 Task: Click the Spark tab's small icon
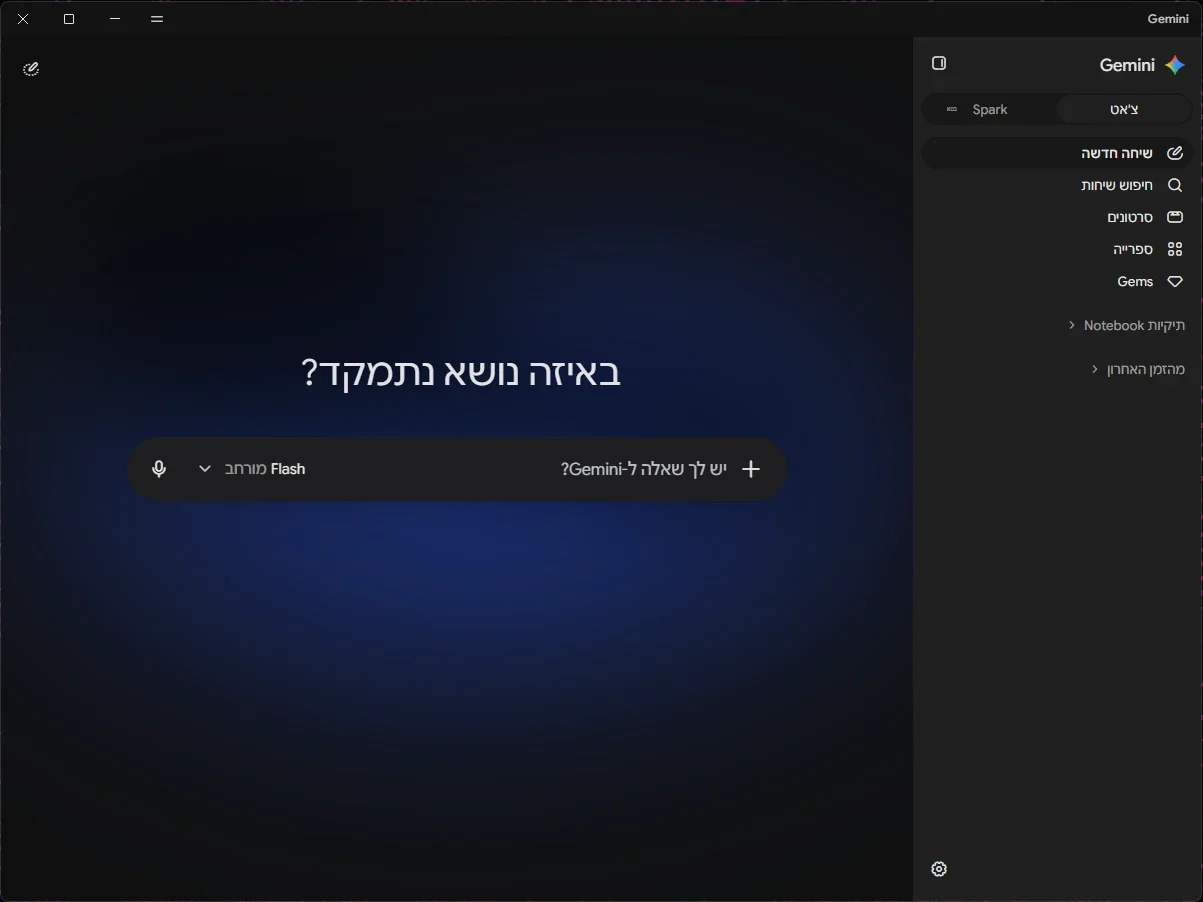tap(951, 109)
